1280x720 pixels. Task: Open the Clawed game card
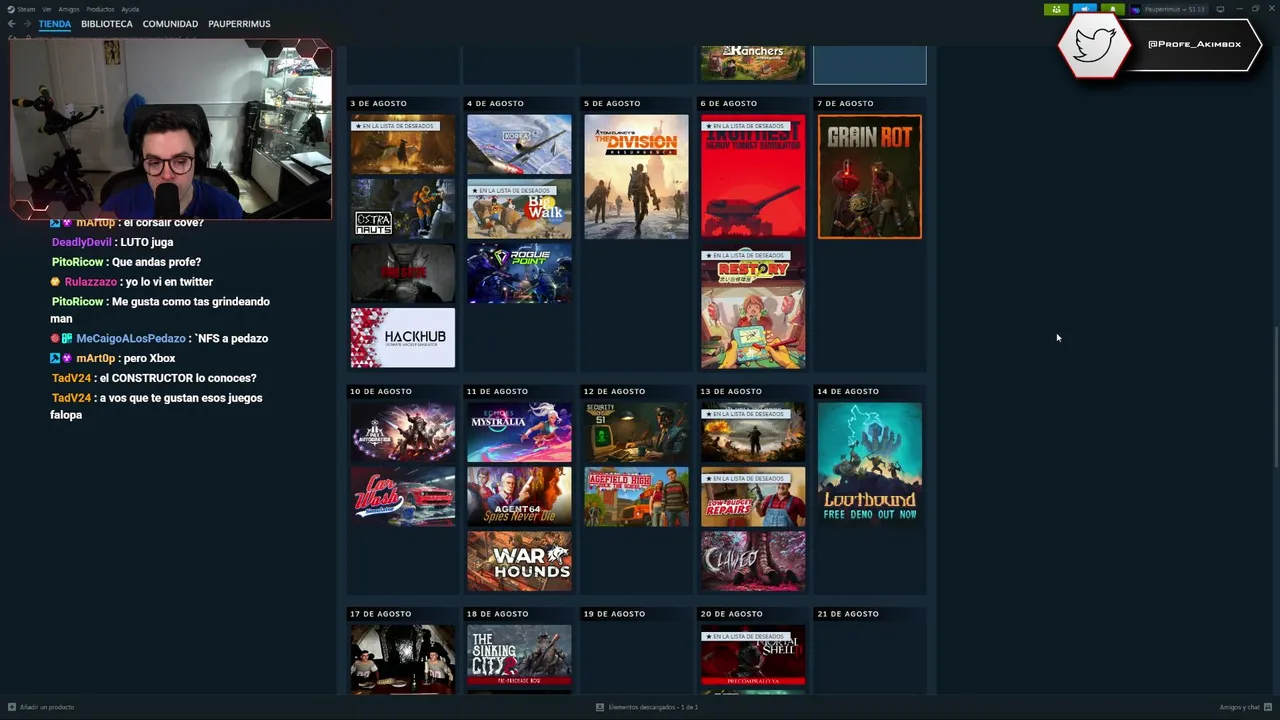click(x=753, y=561)
